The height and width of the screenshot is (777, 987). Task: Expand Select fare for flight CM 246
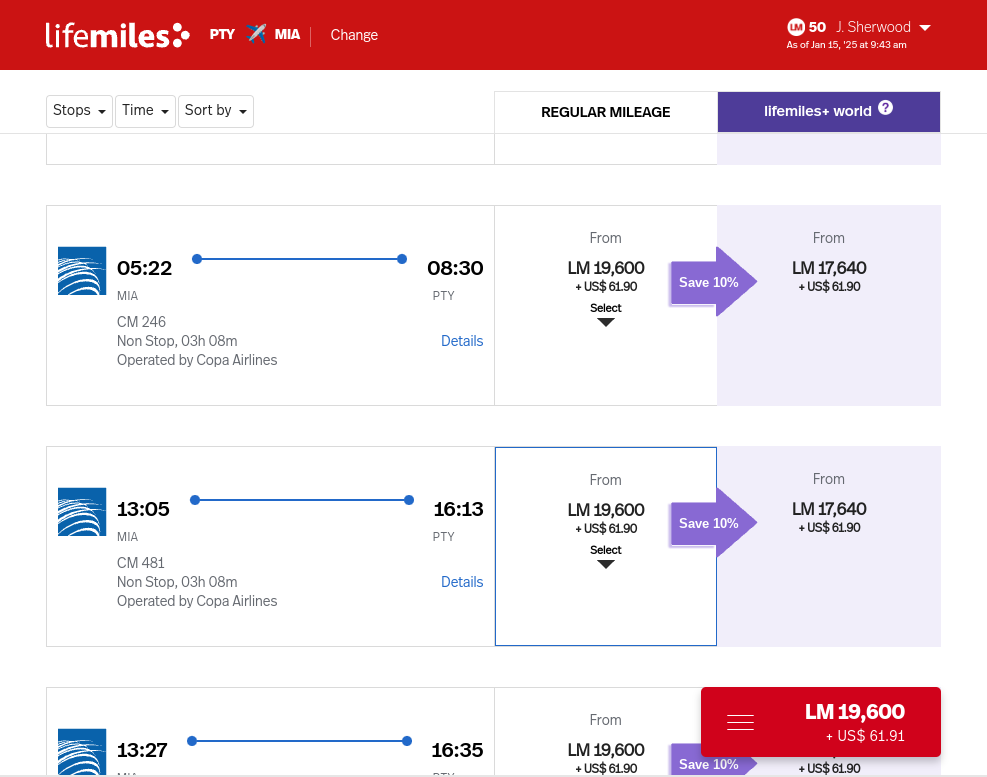click(606, 314)
